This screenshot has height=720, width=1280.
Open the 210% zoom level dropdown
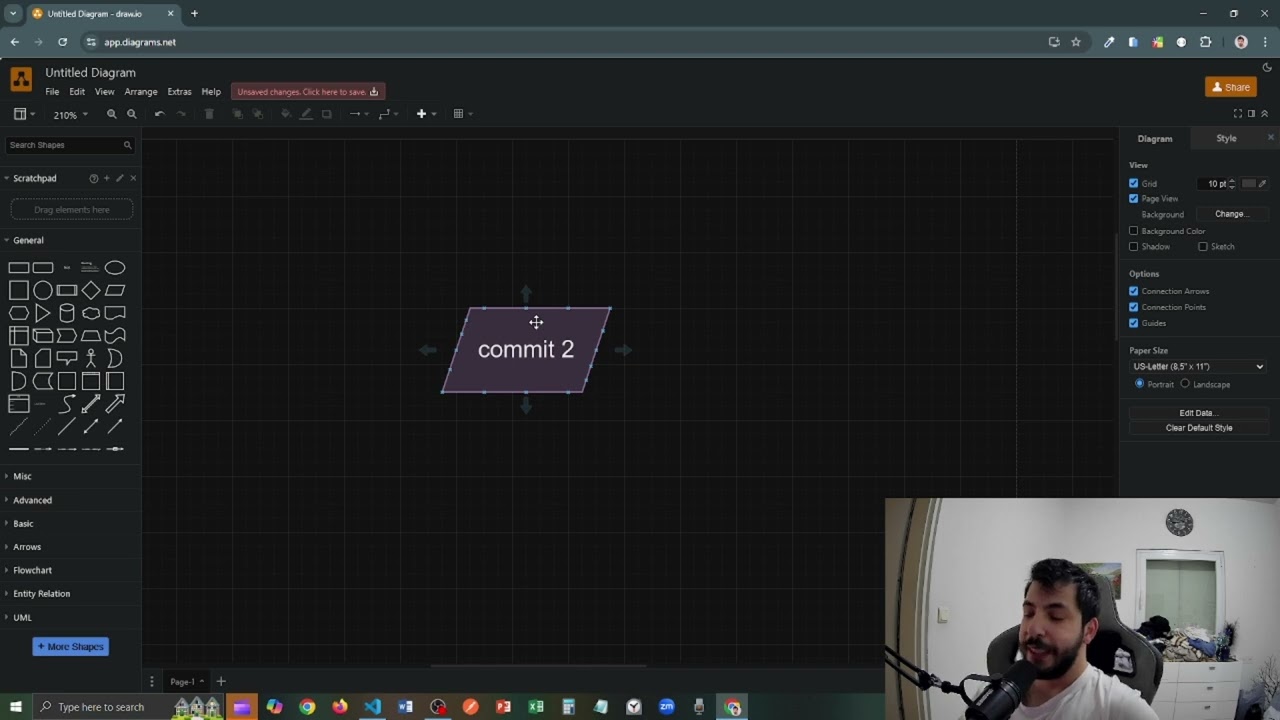70,115
